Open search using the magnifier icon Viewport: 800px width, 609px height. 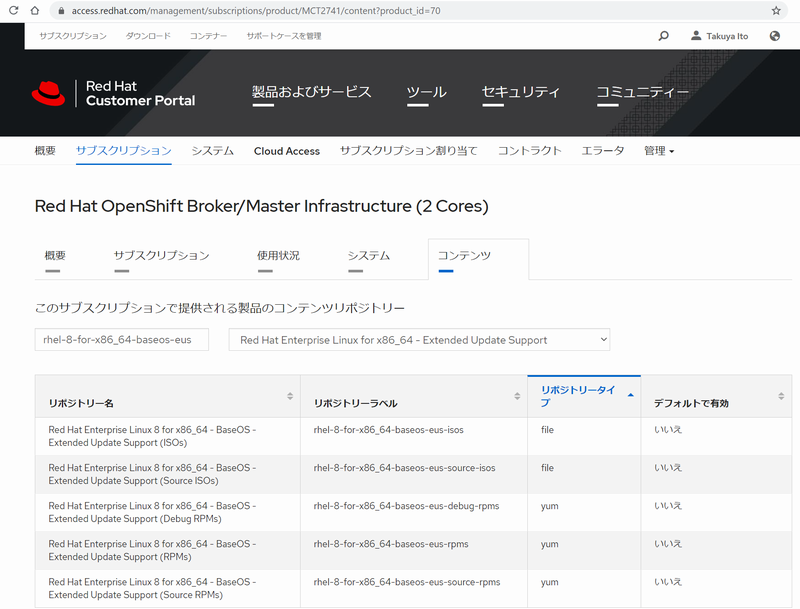tap(663, 36)
